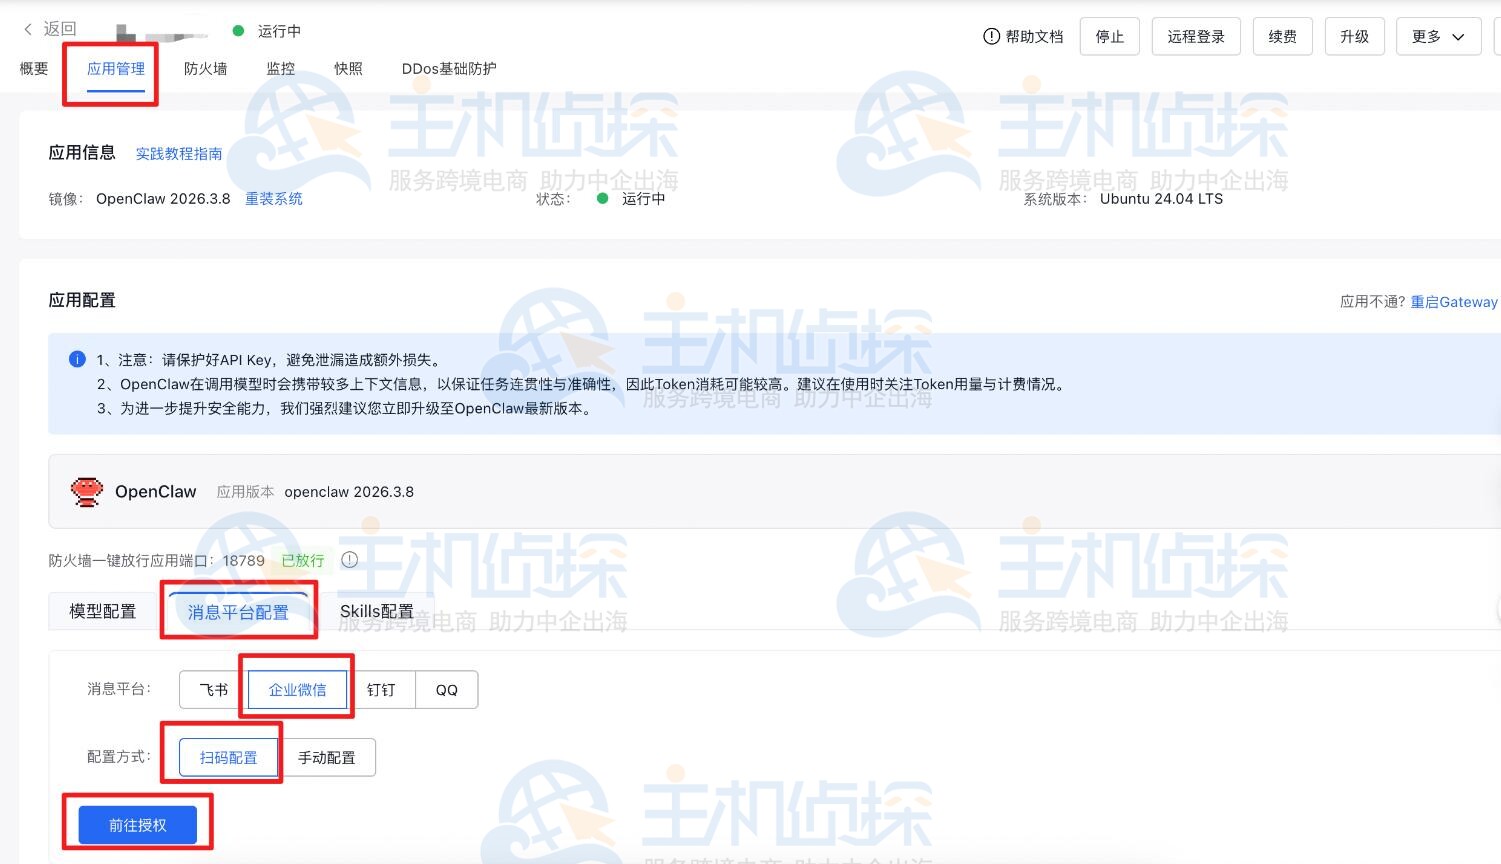Select QQ as the message platform

(x=446, y=689)
